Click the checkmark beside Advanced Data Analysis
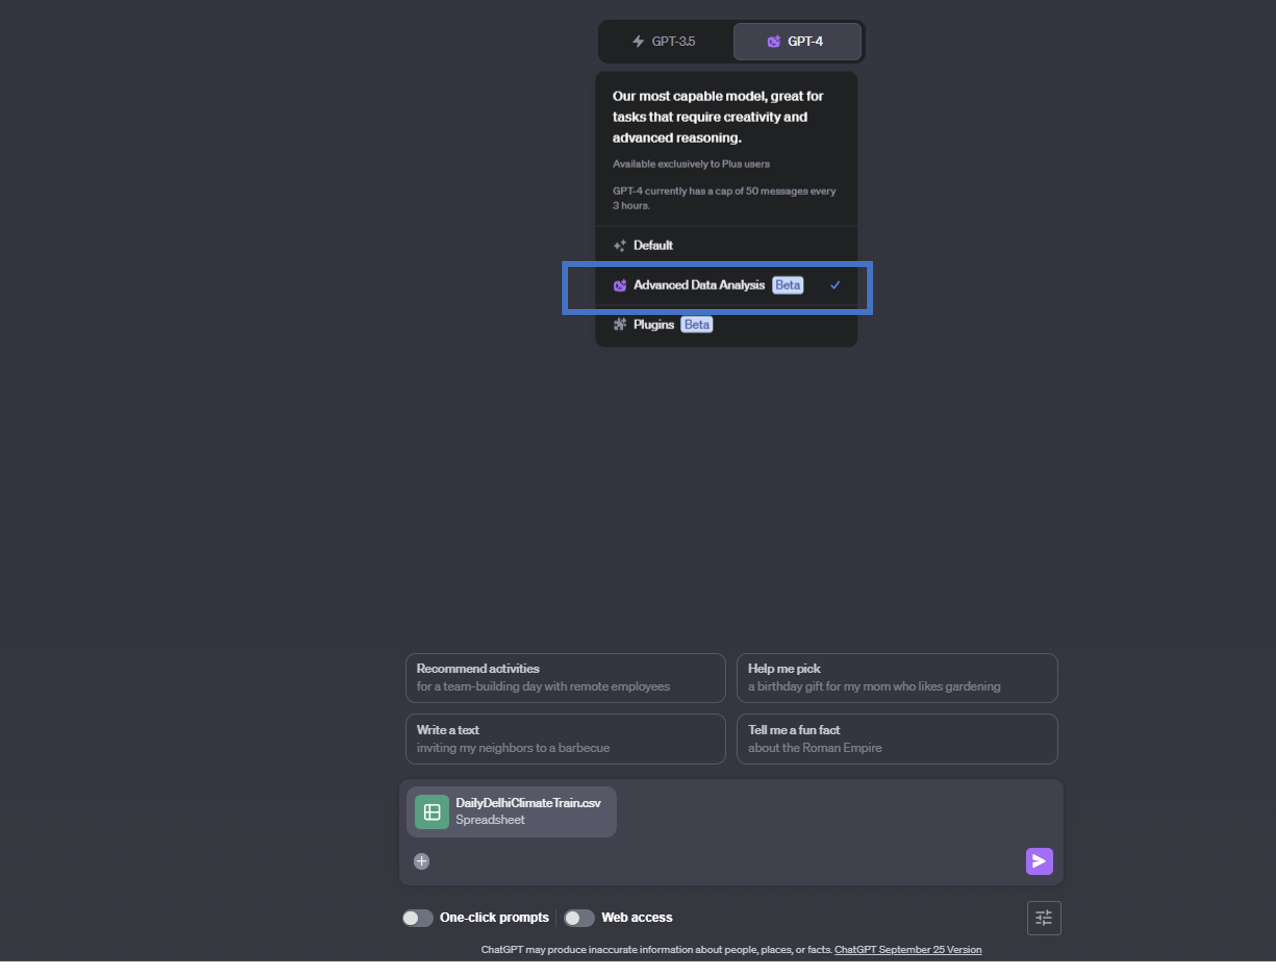Image resolution: width=1276 pixels, height=975 pixels. click(x=835, y=285)
